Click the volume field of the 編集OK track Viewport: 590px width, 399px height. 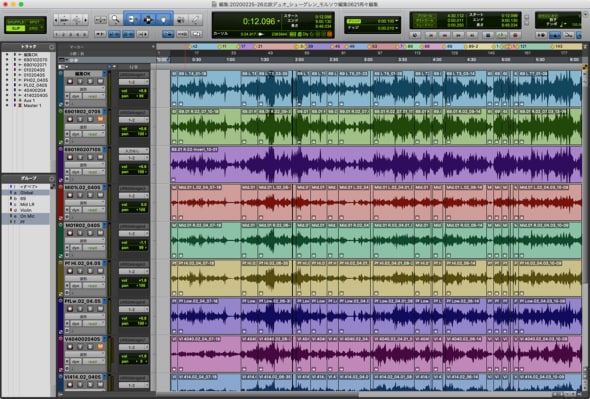coord(134,91)
